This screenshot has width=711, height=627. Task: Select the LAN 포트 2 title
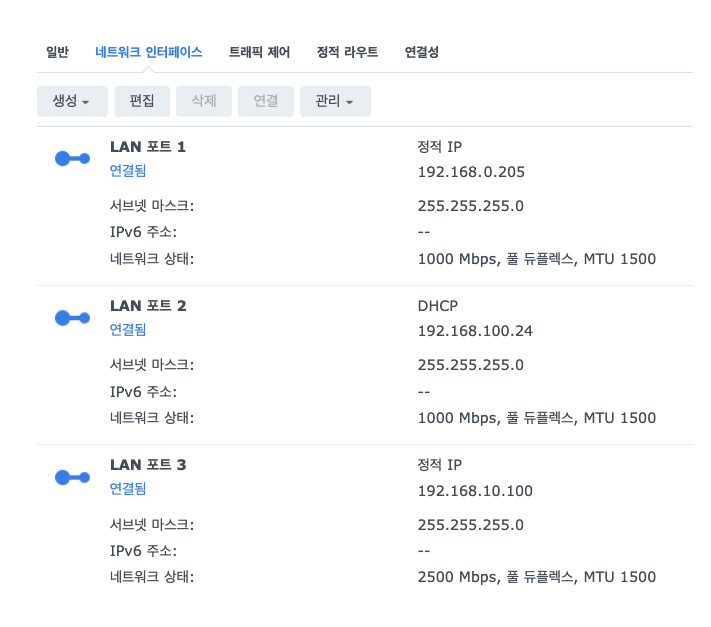click(x=148, y=306)
